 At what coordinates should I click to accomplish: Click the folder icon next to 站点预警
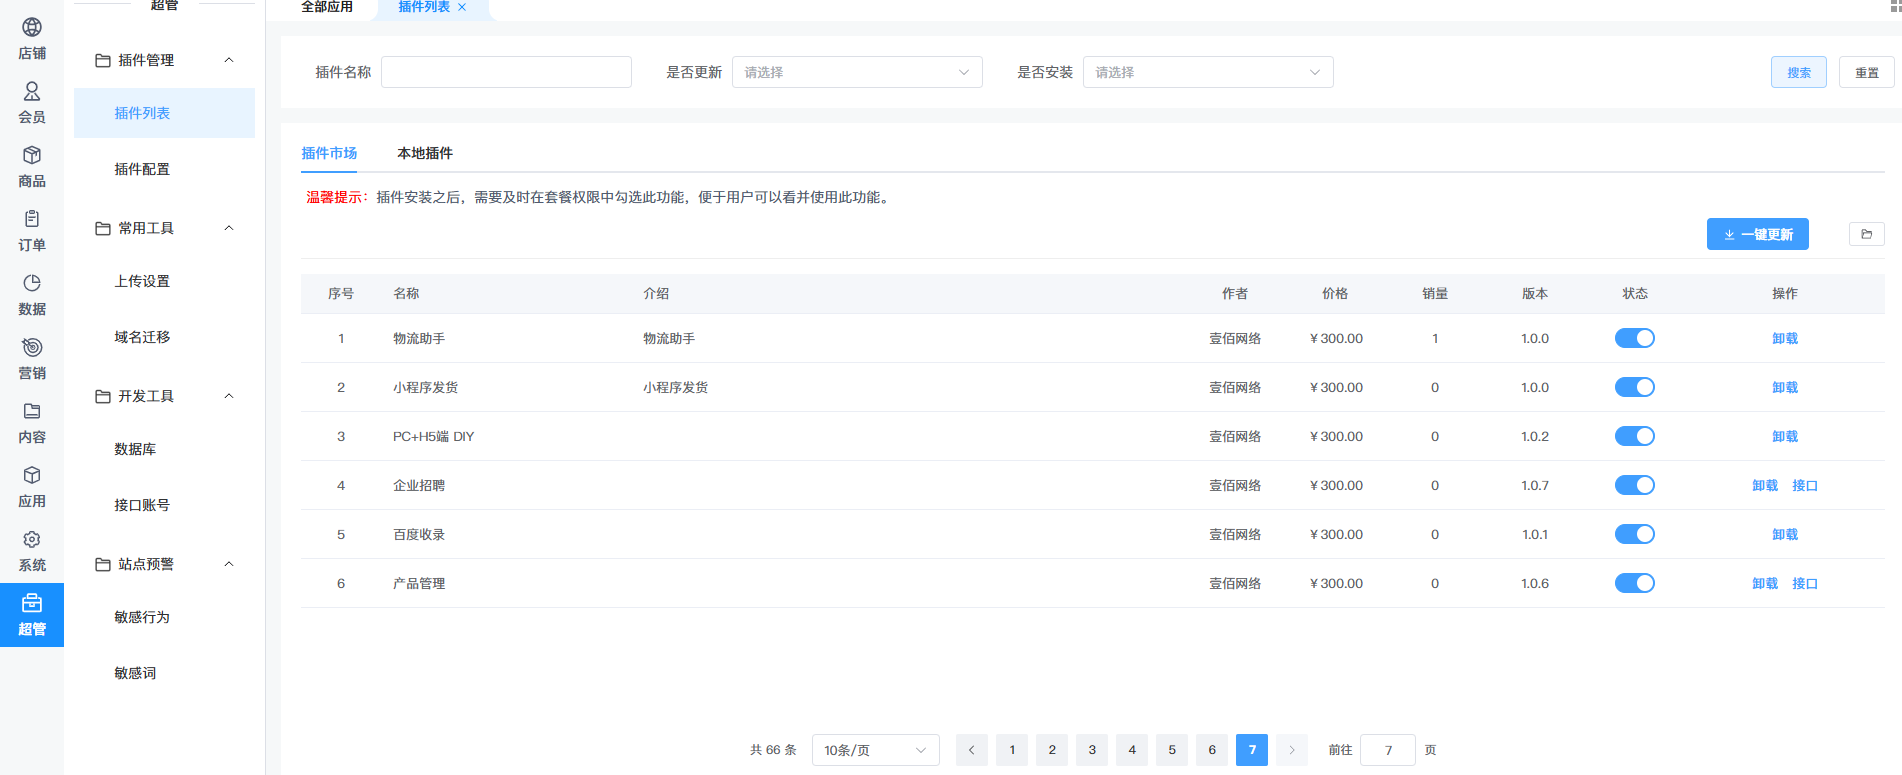point(103,564)
